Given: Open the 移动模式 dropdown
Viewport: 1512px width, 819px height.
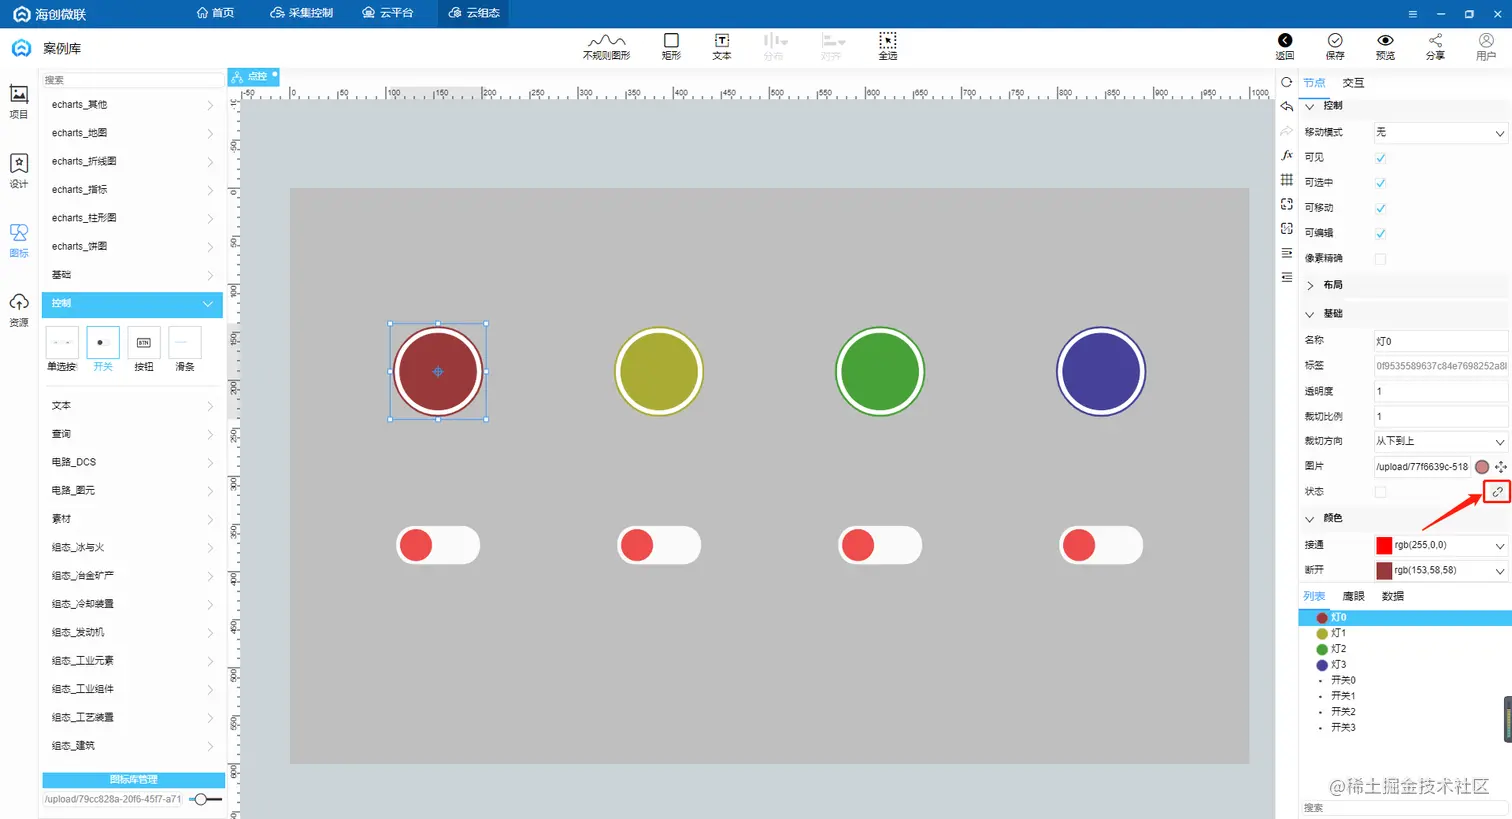Looking at the screenshot, I should point(1440,132).
